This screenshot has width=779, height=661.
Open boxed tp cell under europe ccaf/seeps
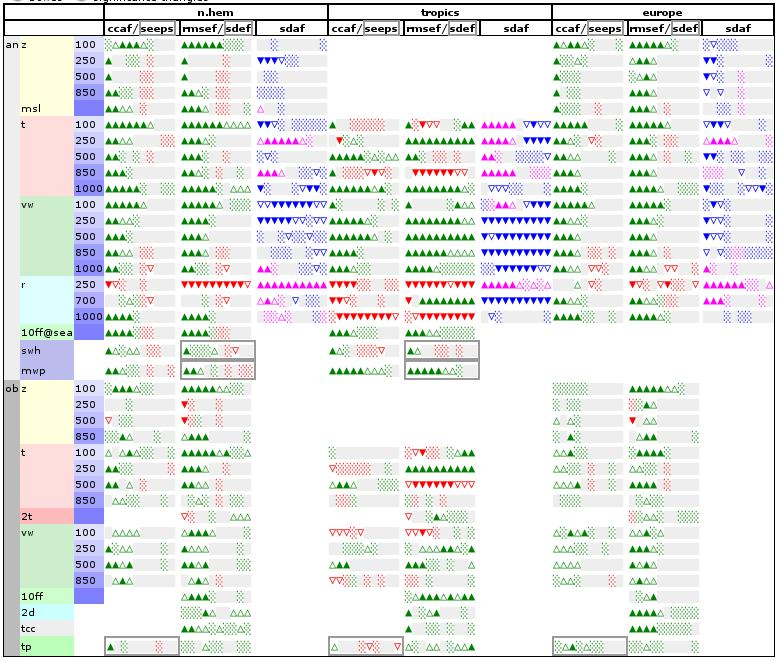[590, 647]
